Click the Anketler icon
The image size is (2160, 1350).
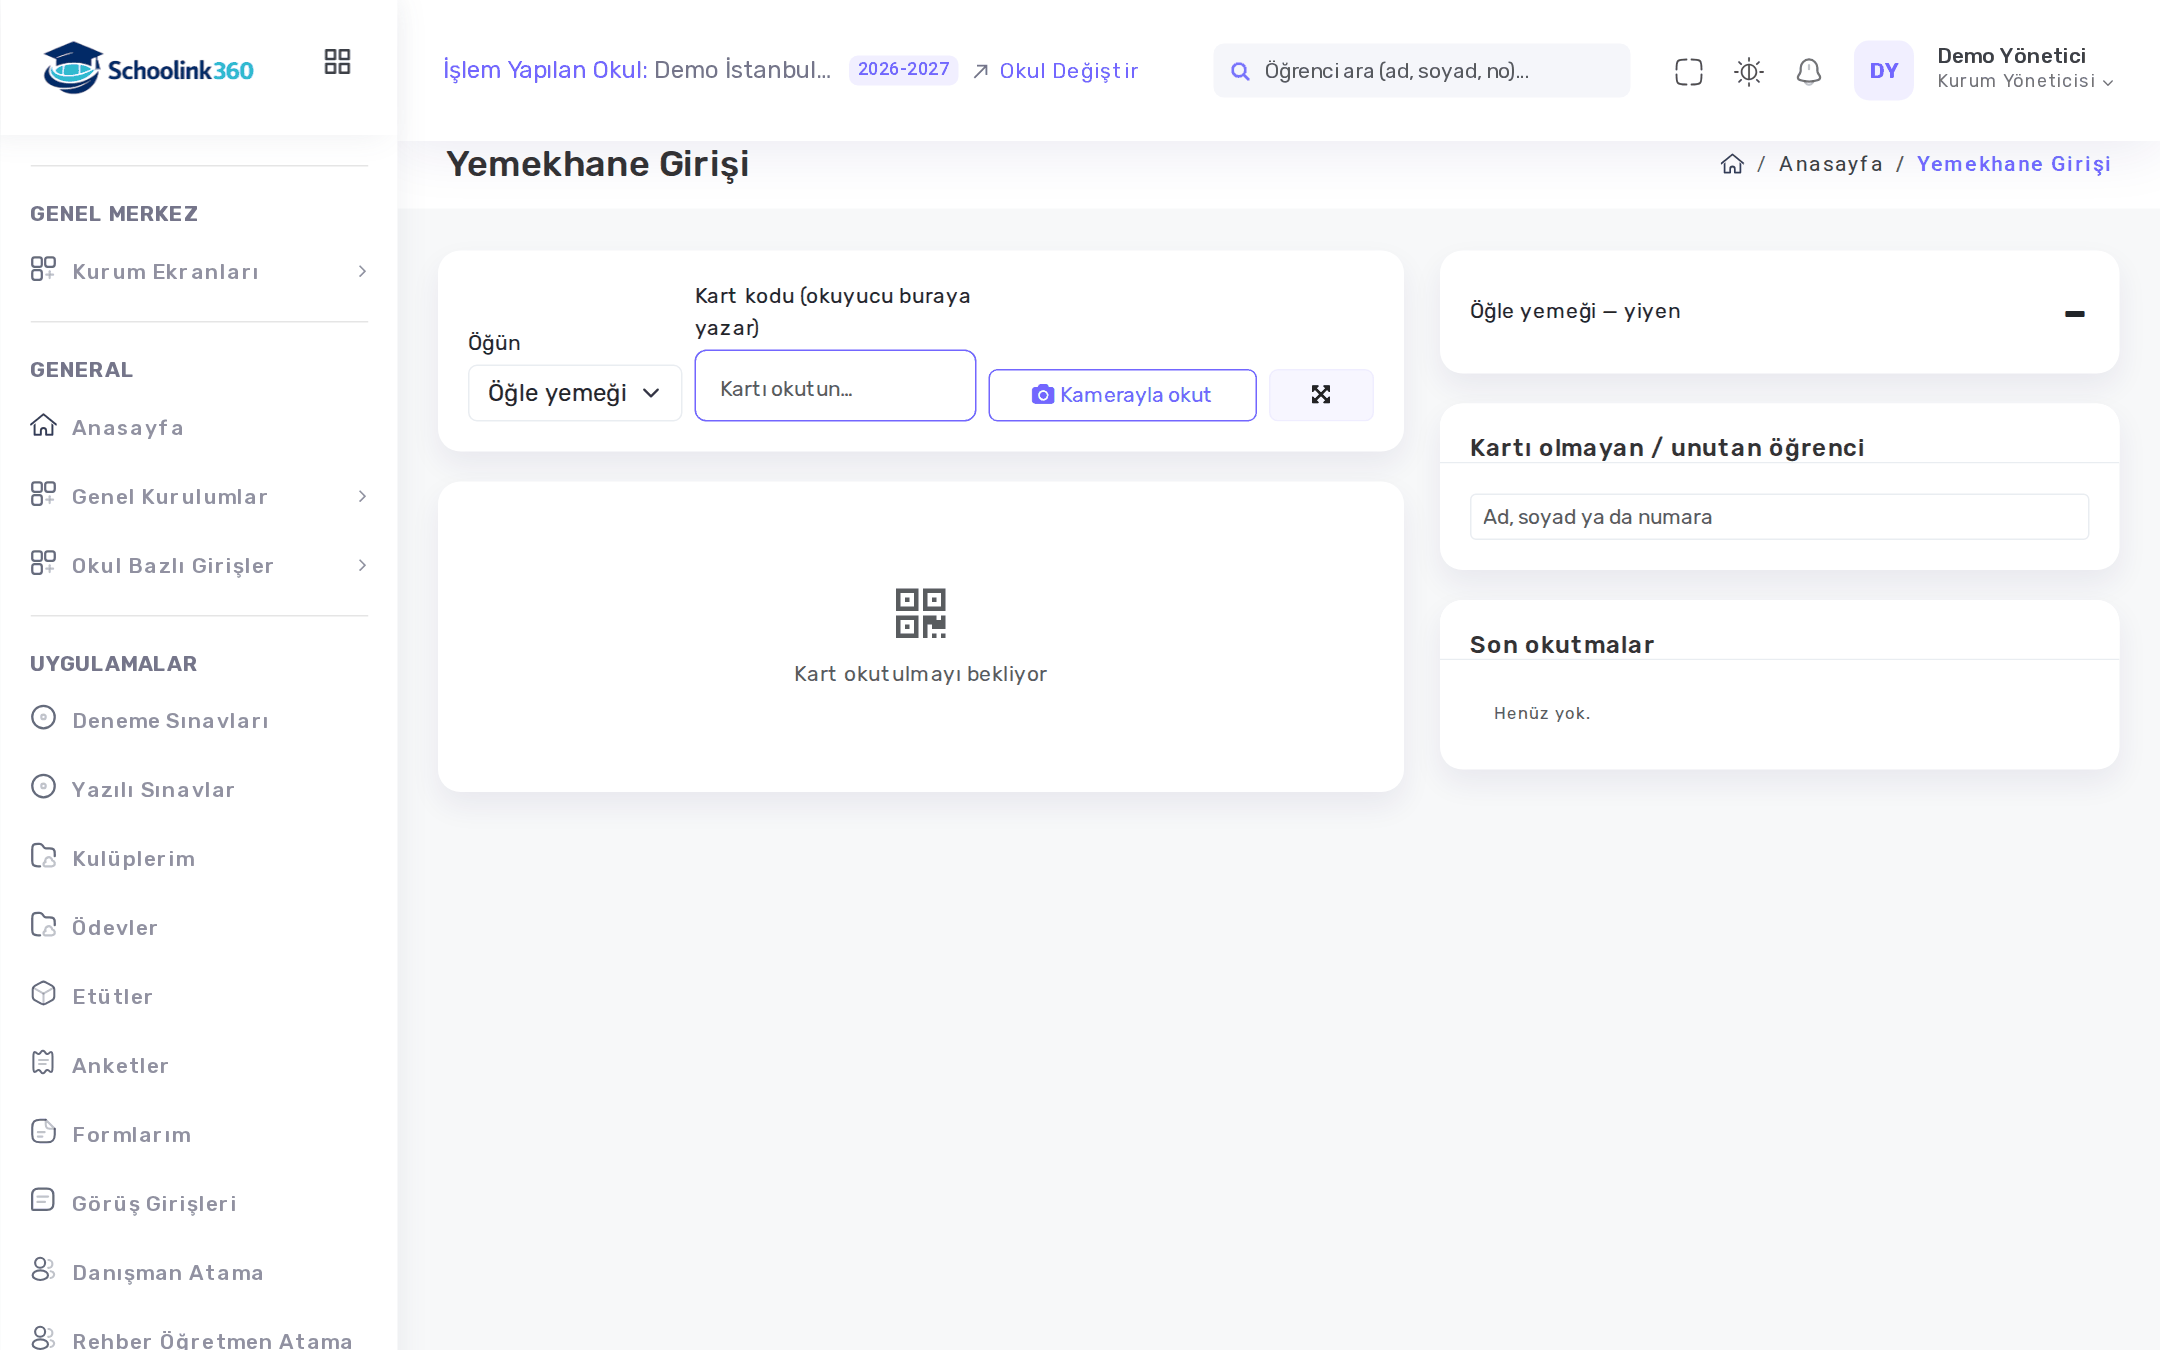[43, 1063]
